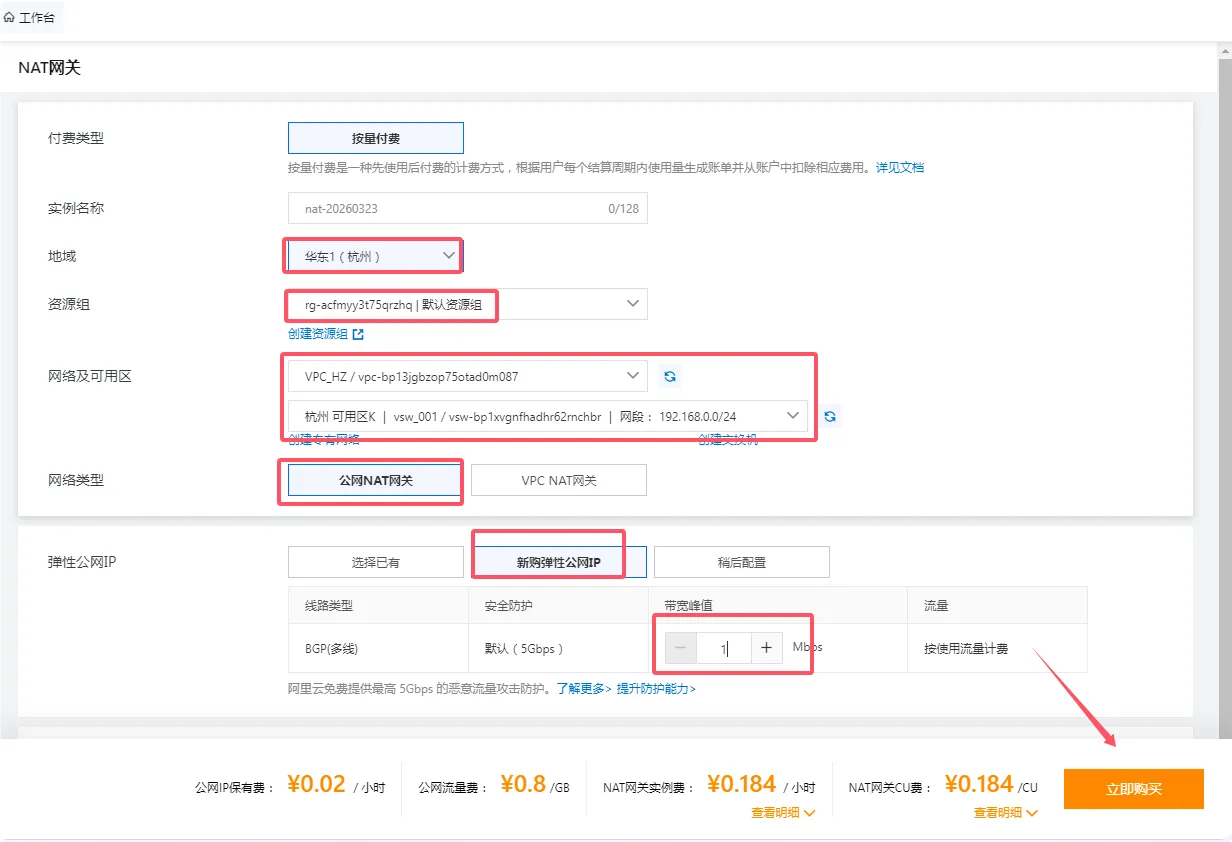Expand 查看明细 under NAT网关实例费
This screenshot has width=1232, height=842.
(x=783, y=812)
